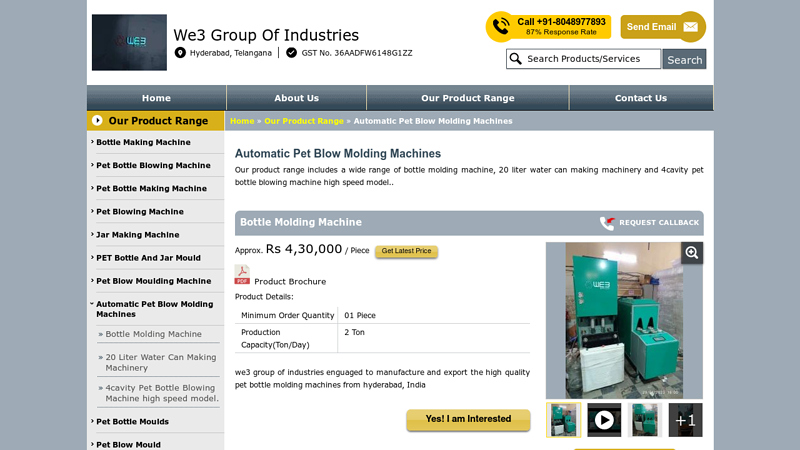The image size is (800, 450).
Task: Click the Our Product Range sidebar header
Action: 156,121
